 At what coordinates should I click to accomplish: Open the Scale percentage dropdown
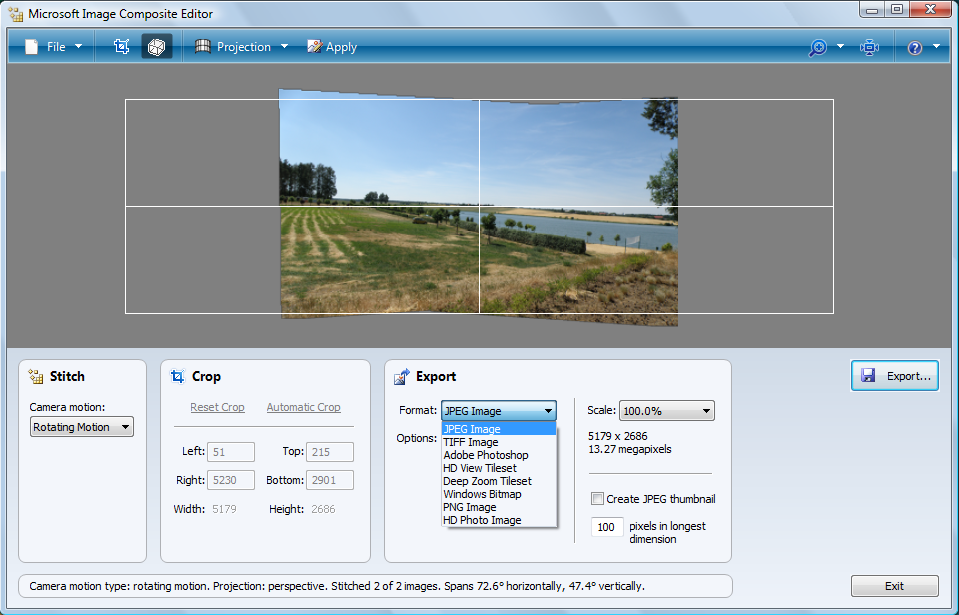(667, 411)
